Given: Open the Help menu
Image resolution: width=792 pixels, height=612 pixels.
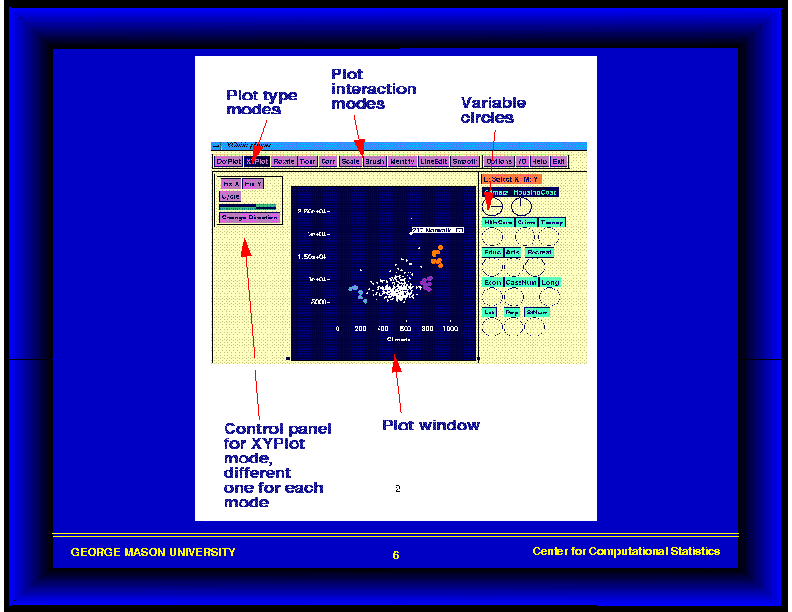Looking at the screenshot, I should point(539,161).
